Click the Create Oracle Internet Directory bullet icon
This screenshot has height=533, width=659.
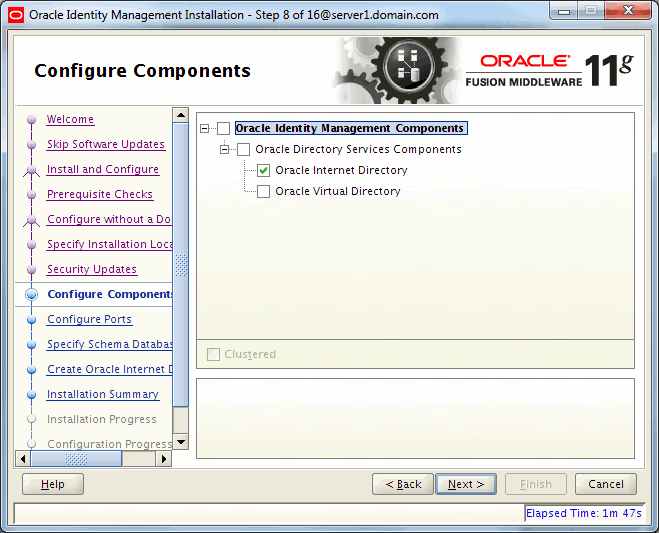point(32,369)
